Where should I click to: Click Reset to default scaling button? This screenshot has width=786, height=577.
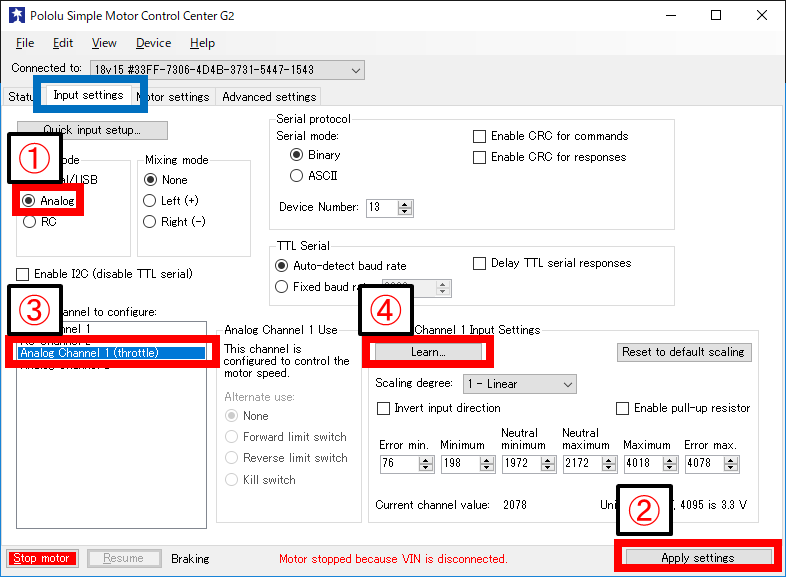(x=684, y=352)
